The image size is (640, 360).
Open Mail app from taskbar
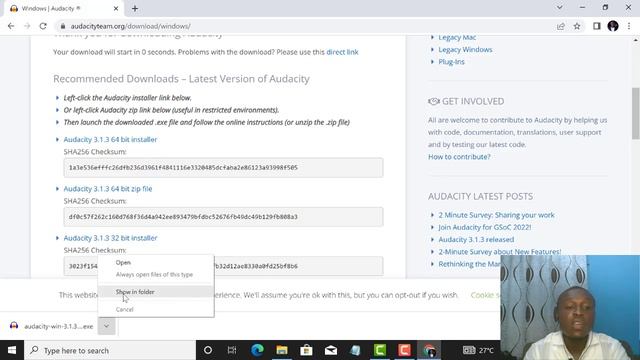click(x=331, y=350)
